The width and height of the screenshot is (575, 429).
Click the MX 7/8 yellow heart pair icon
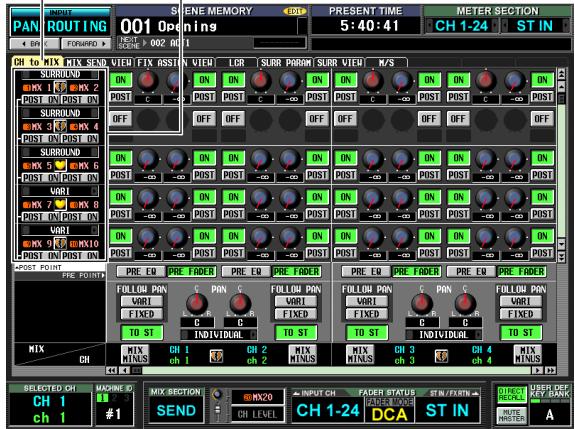(x=60, y=204)
